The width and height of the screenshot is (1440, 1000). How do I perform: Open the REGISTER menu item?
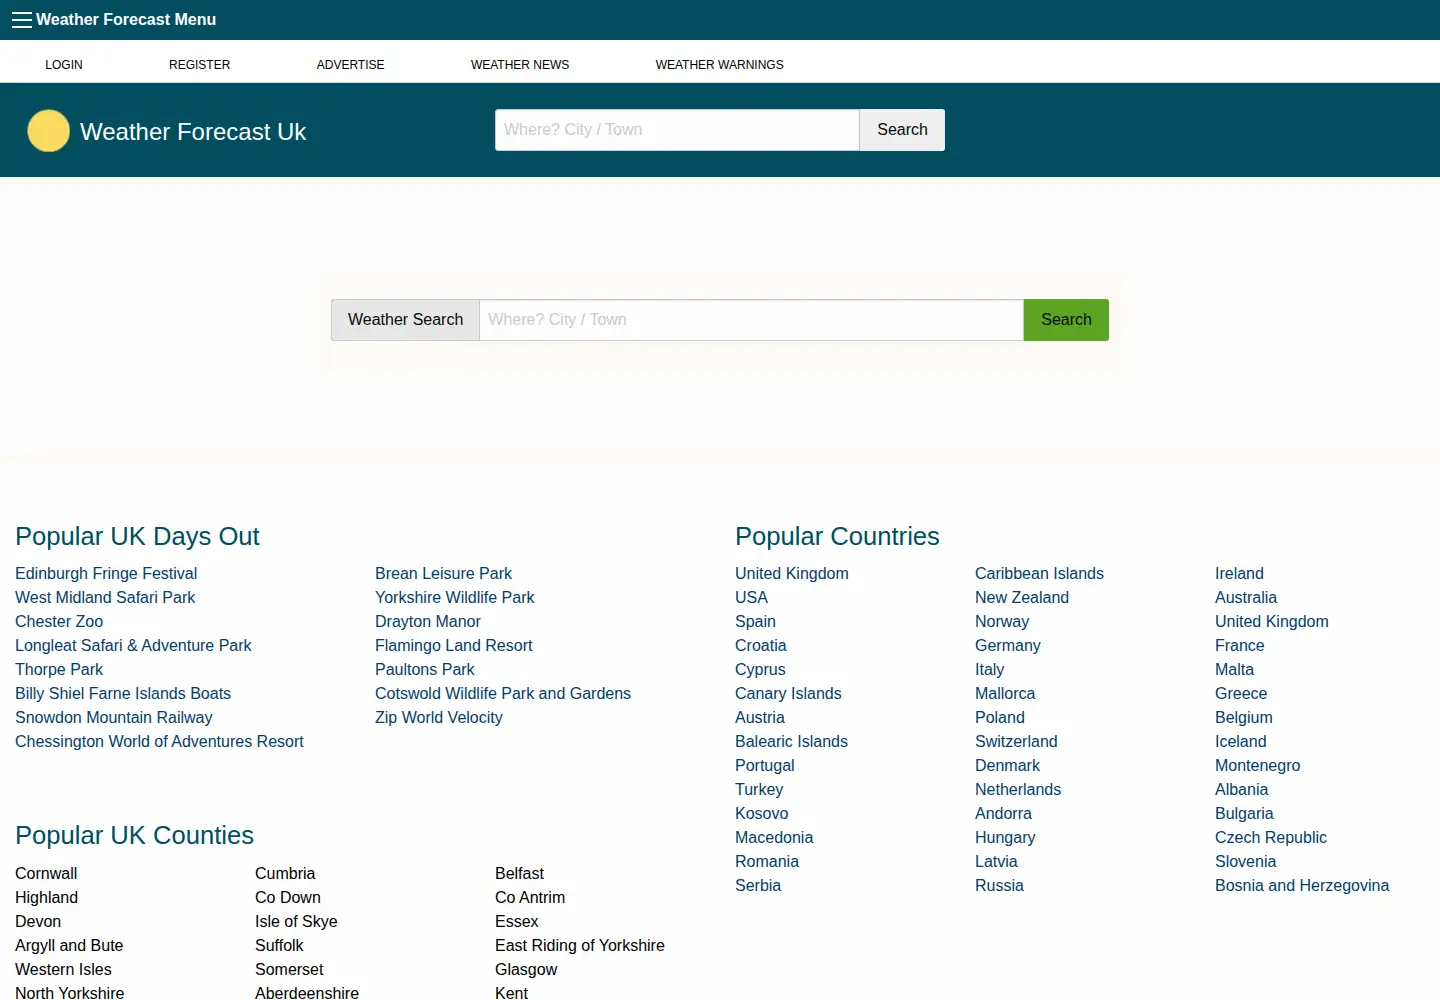click(x=199, y=65)
